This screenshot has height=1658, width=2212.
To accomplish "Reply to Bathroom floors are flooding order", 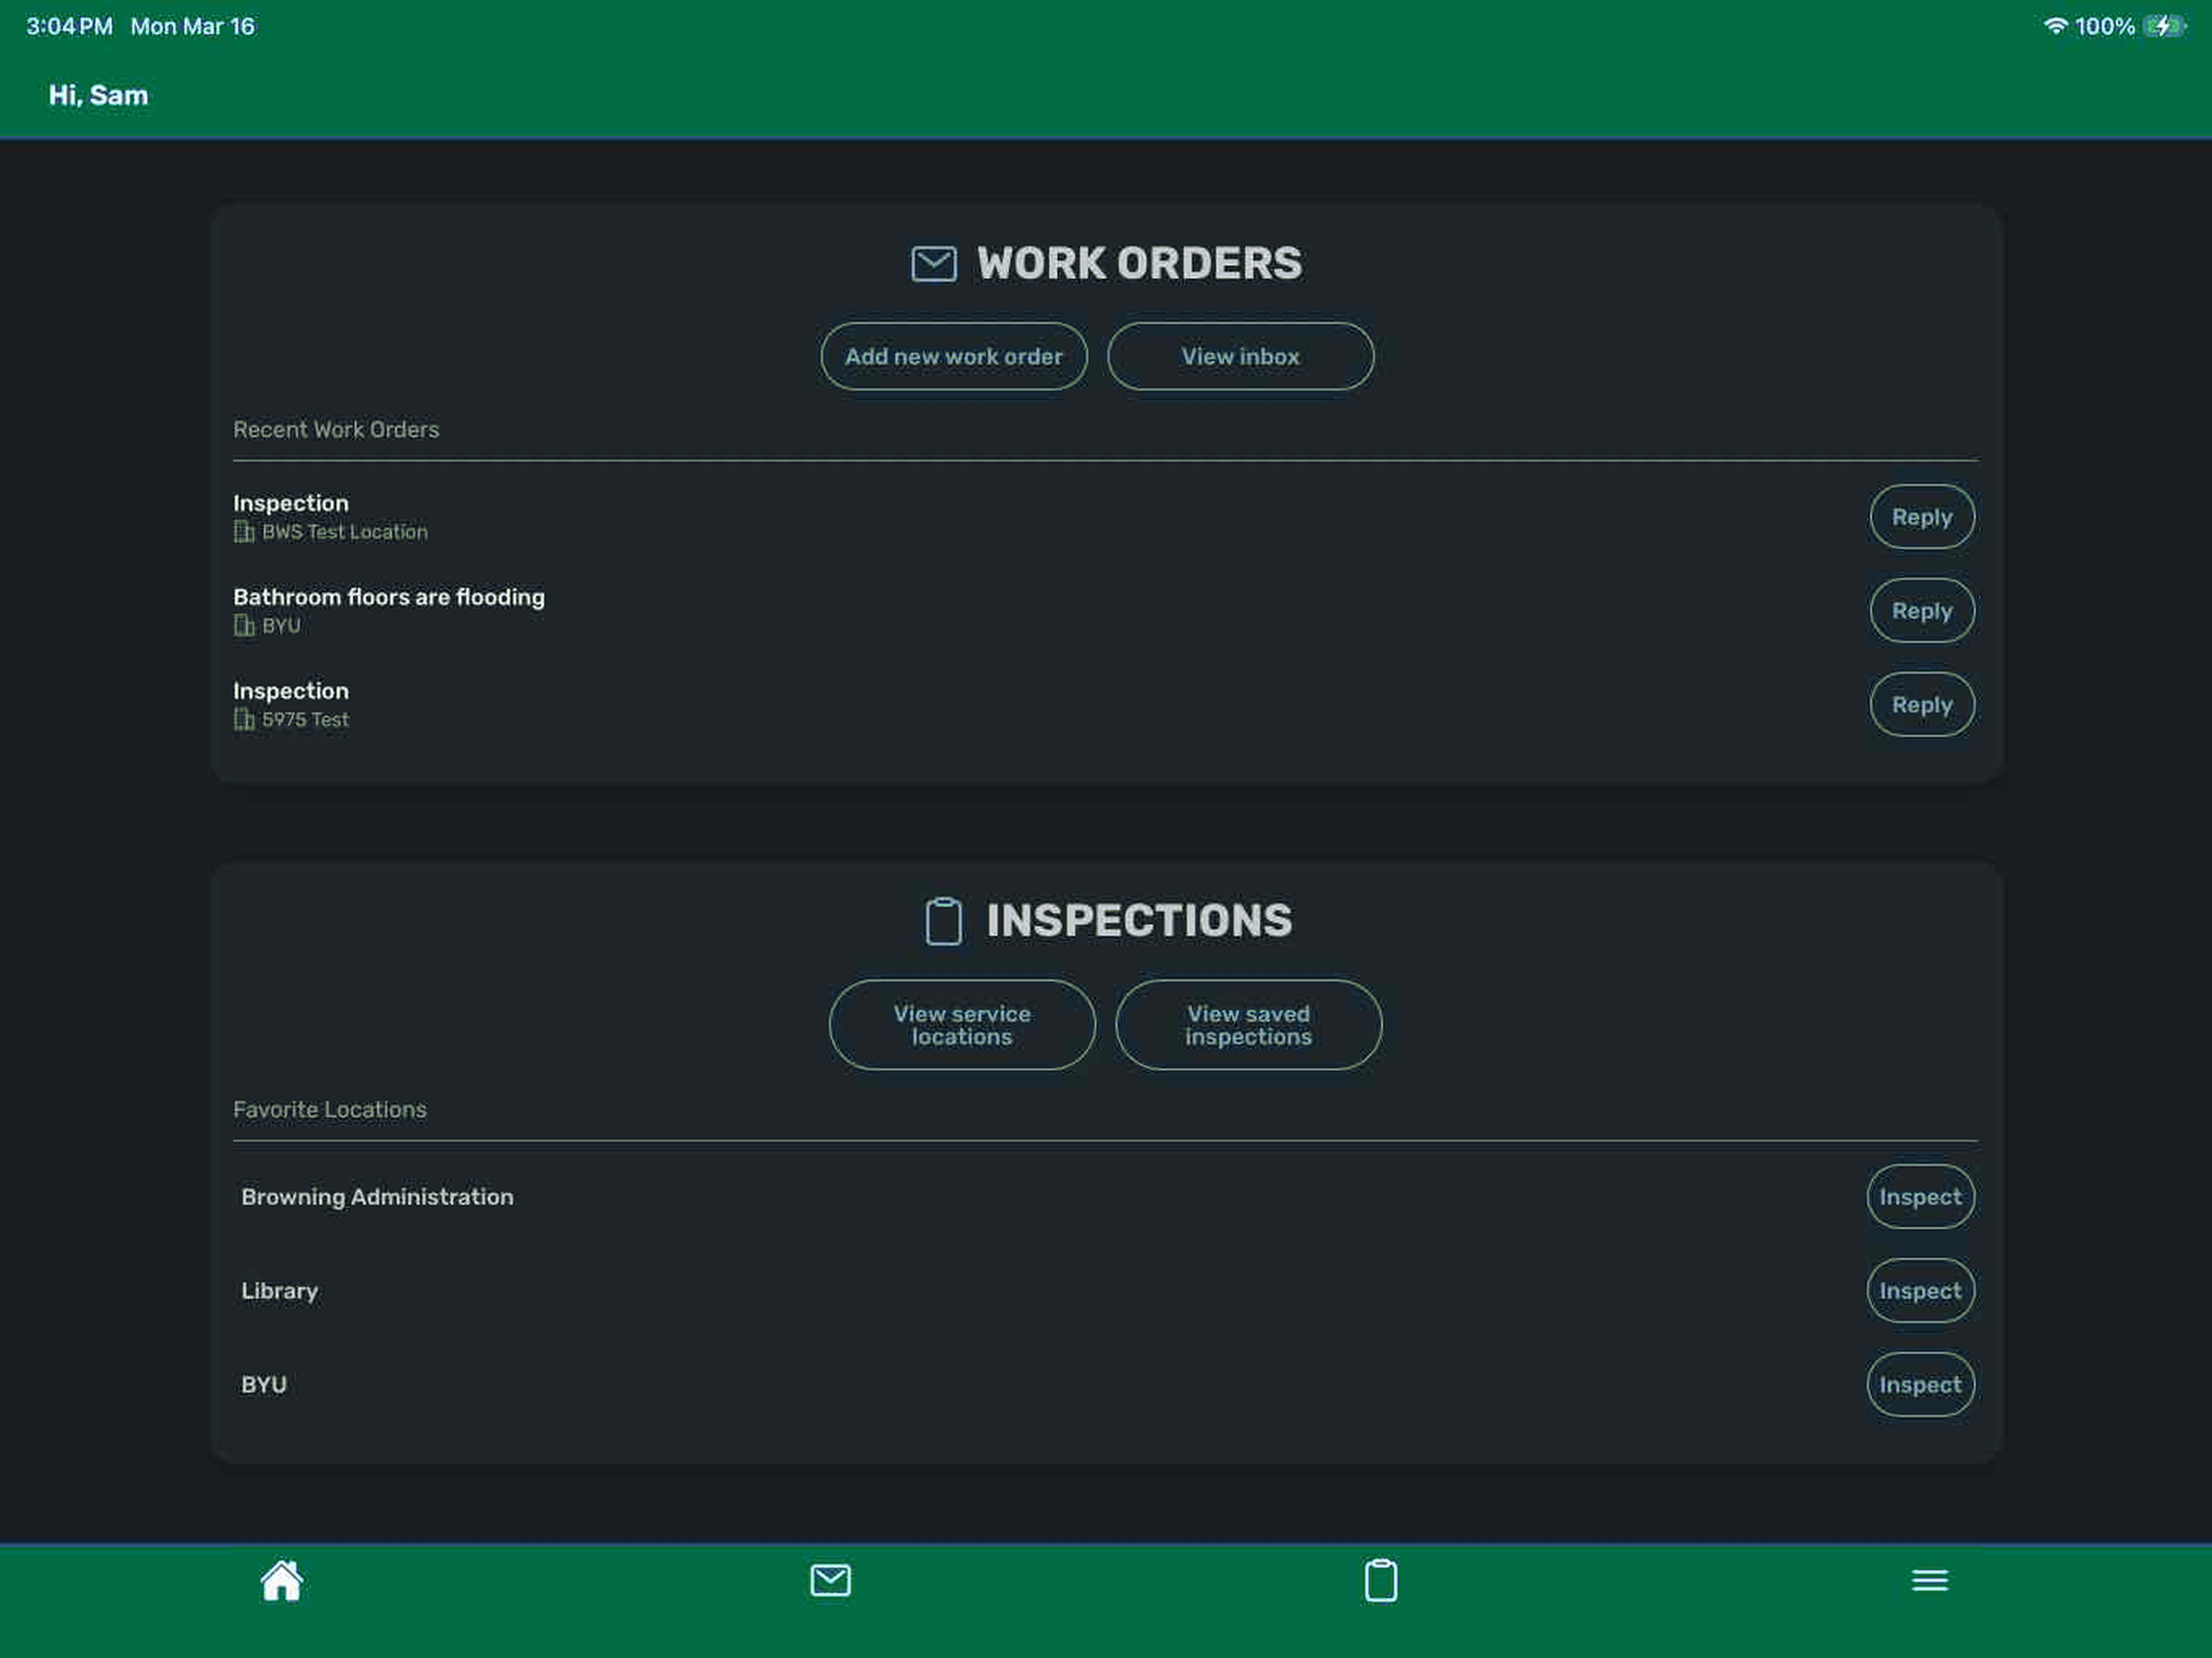I will point(1922,611).
